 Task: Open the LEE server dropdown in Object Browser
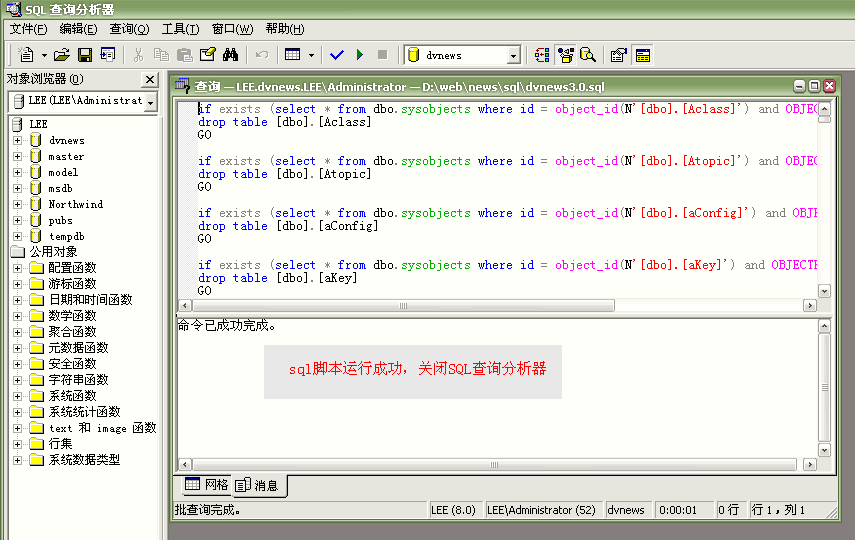click(x=151, y=102)
